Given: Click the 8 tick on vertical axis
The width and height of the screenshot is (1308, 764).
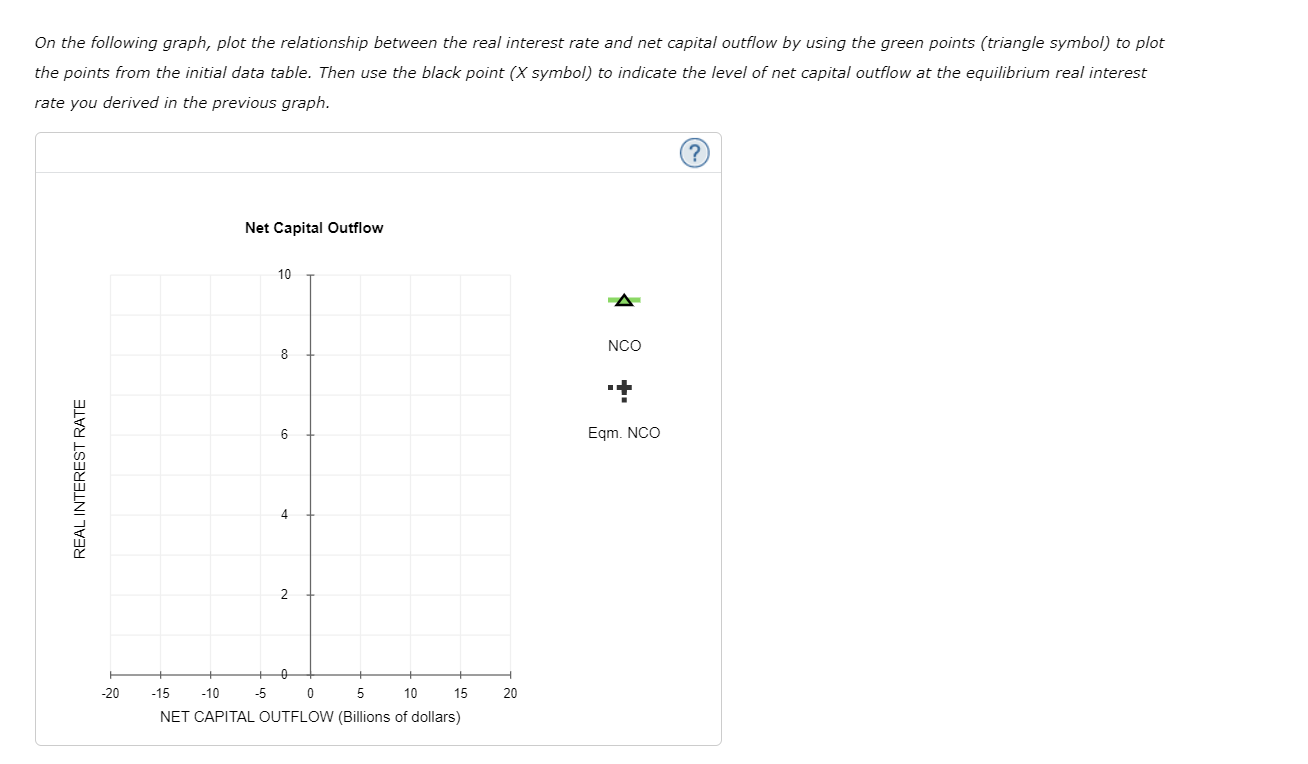Looking at the screenshot, I should pos(284,354).
